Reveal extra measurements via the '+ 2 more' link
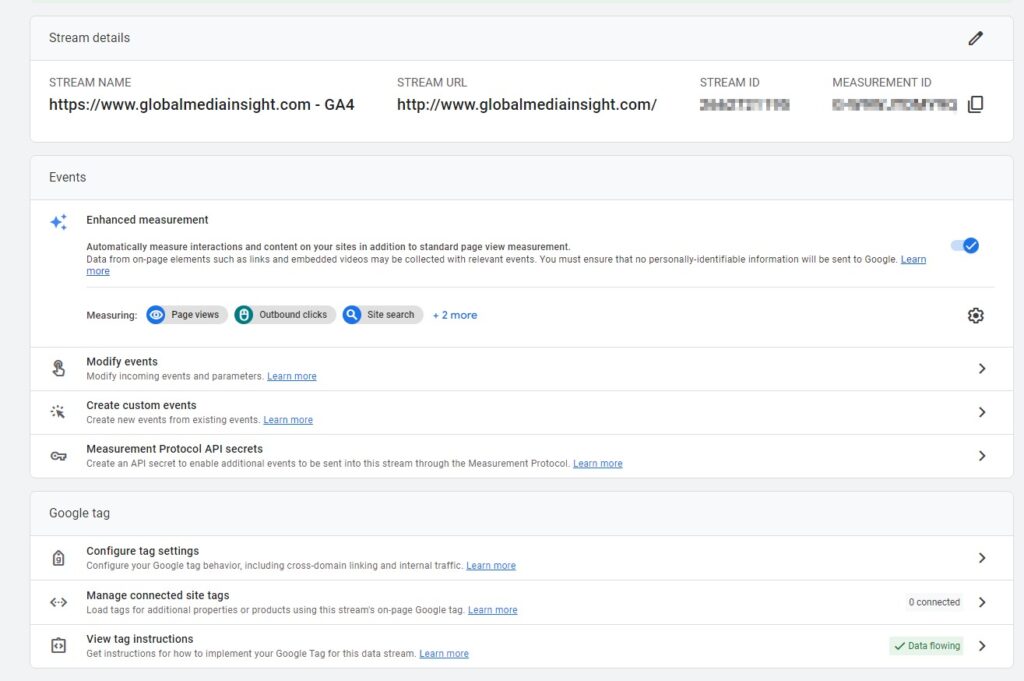 click(x=455, y=314)
